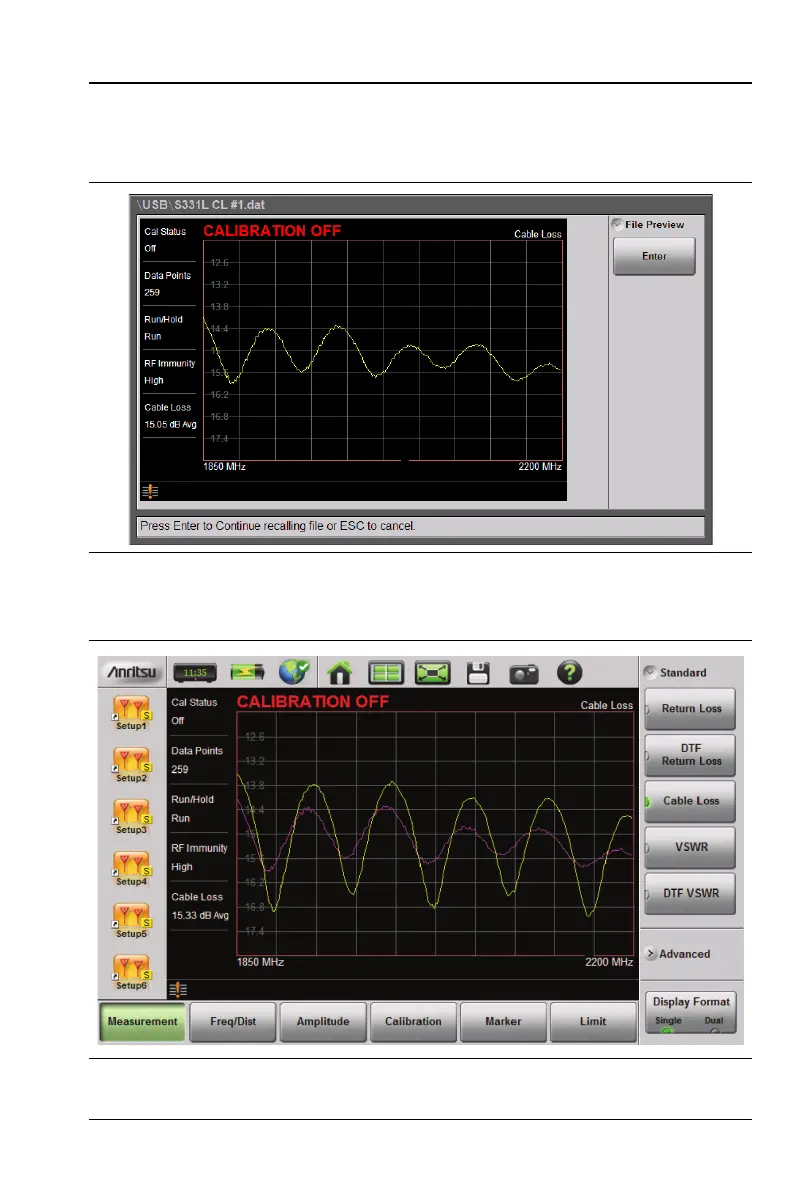Click Enter button in File Preview

pyautogui.click(x=654, y=256)
